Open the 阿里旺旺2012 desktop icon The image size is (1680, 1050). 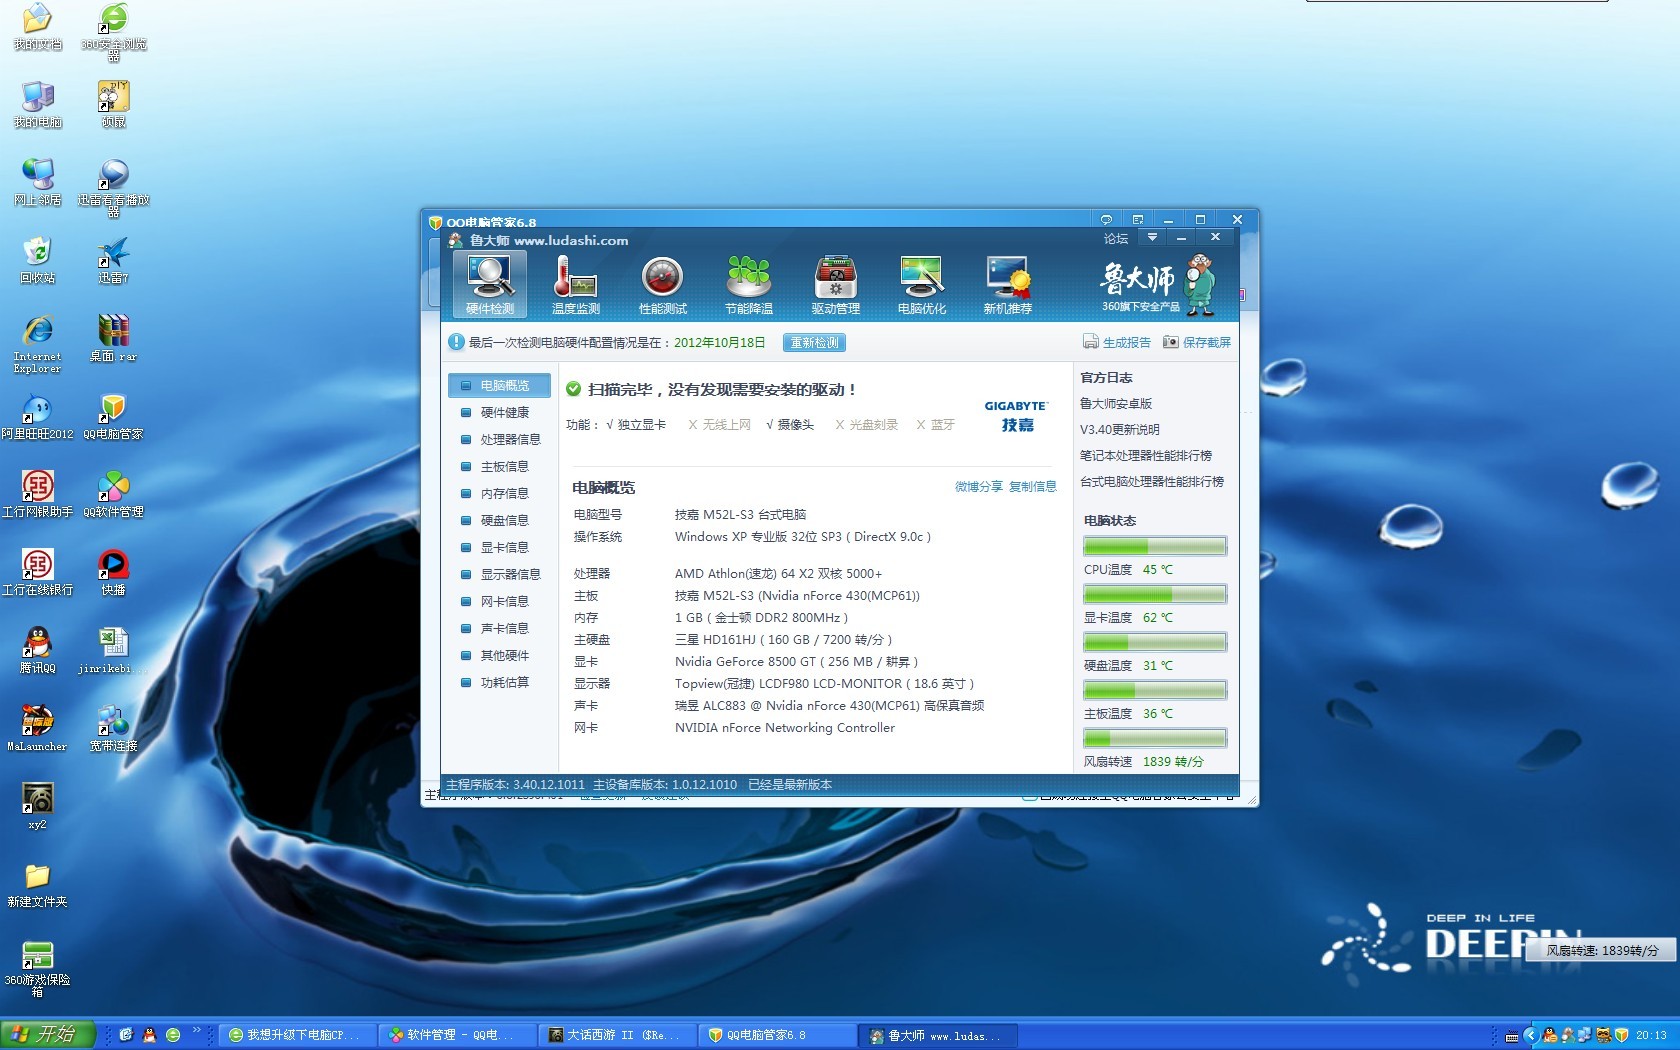[x=37, y=417]
